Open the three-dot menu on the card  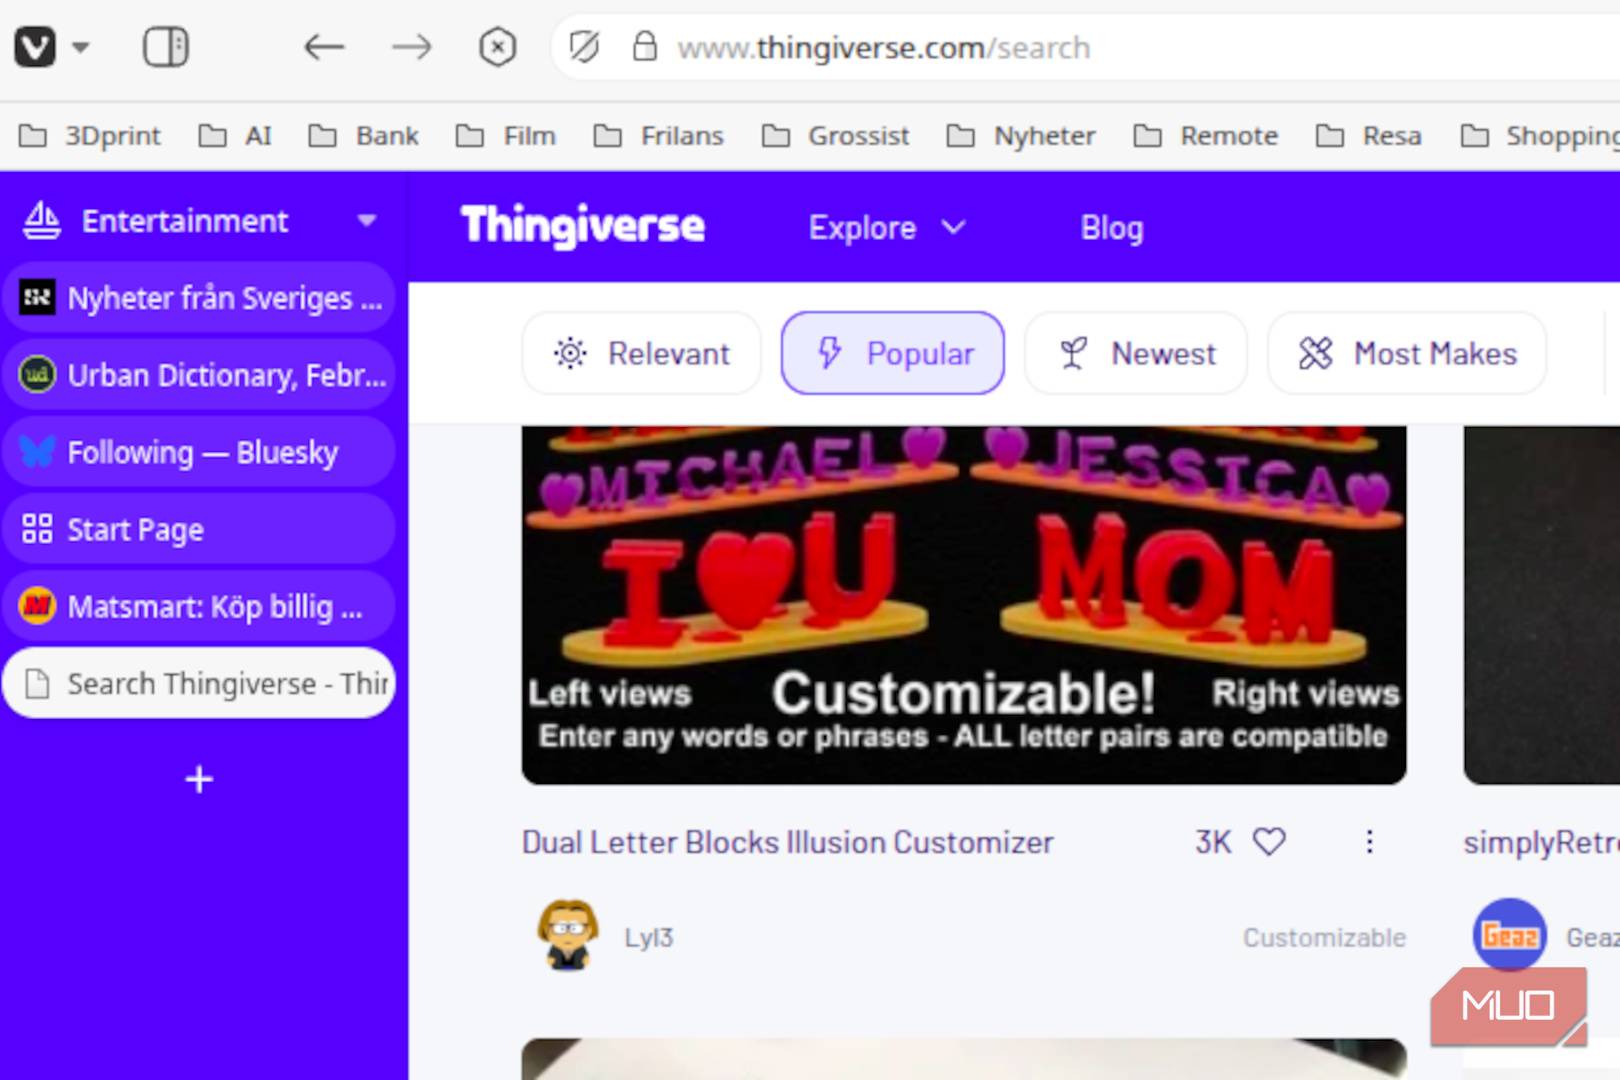[1369, 842]
